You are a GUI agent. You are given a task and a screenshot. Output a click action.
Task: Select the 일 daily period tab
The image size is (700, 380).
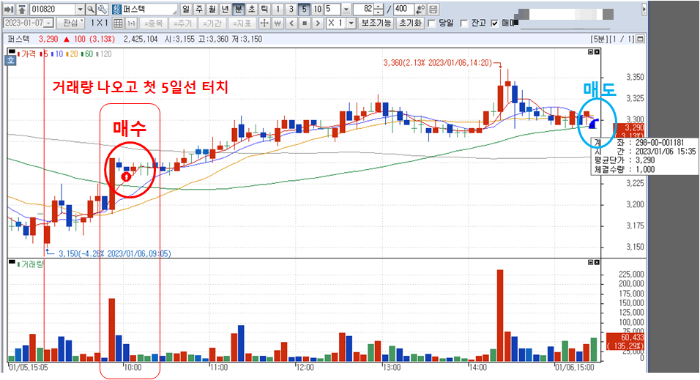coord(186,9)
